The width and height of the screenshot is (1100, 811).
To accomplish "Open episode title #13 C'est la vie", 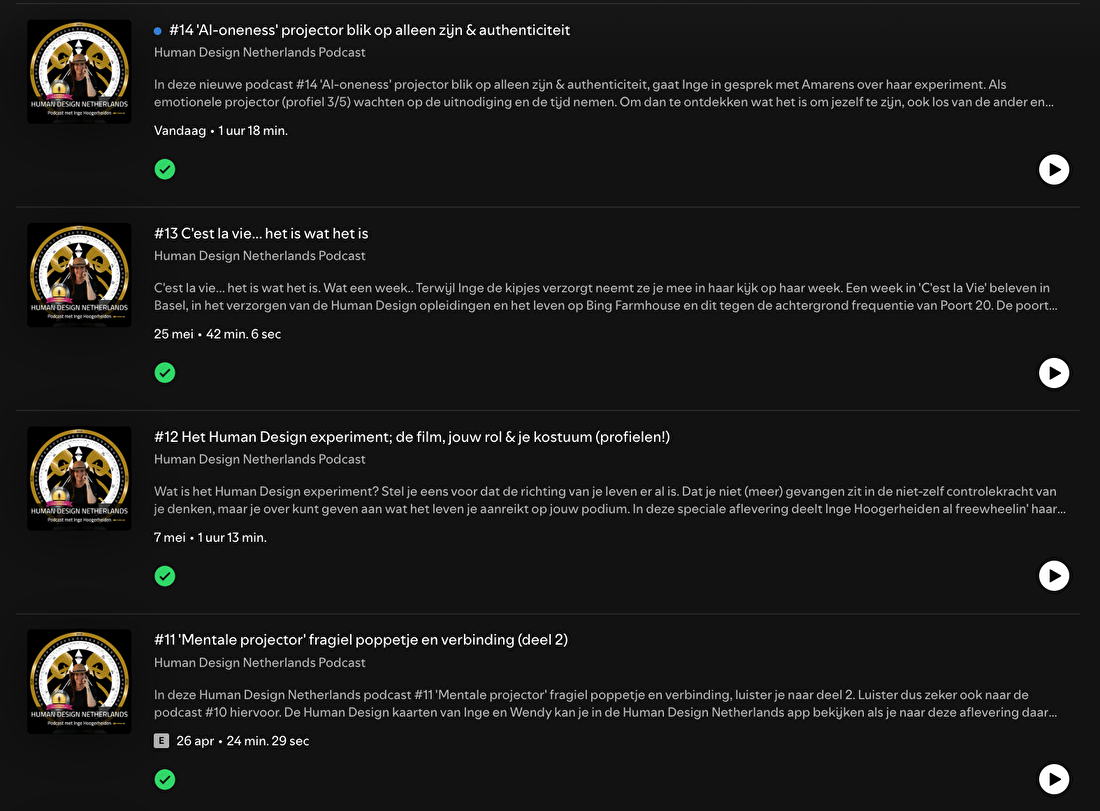I will point(261,234).
